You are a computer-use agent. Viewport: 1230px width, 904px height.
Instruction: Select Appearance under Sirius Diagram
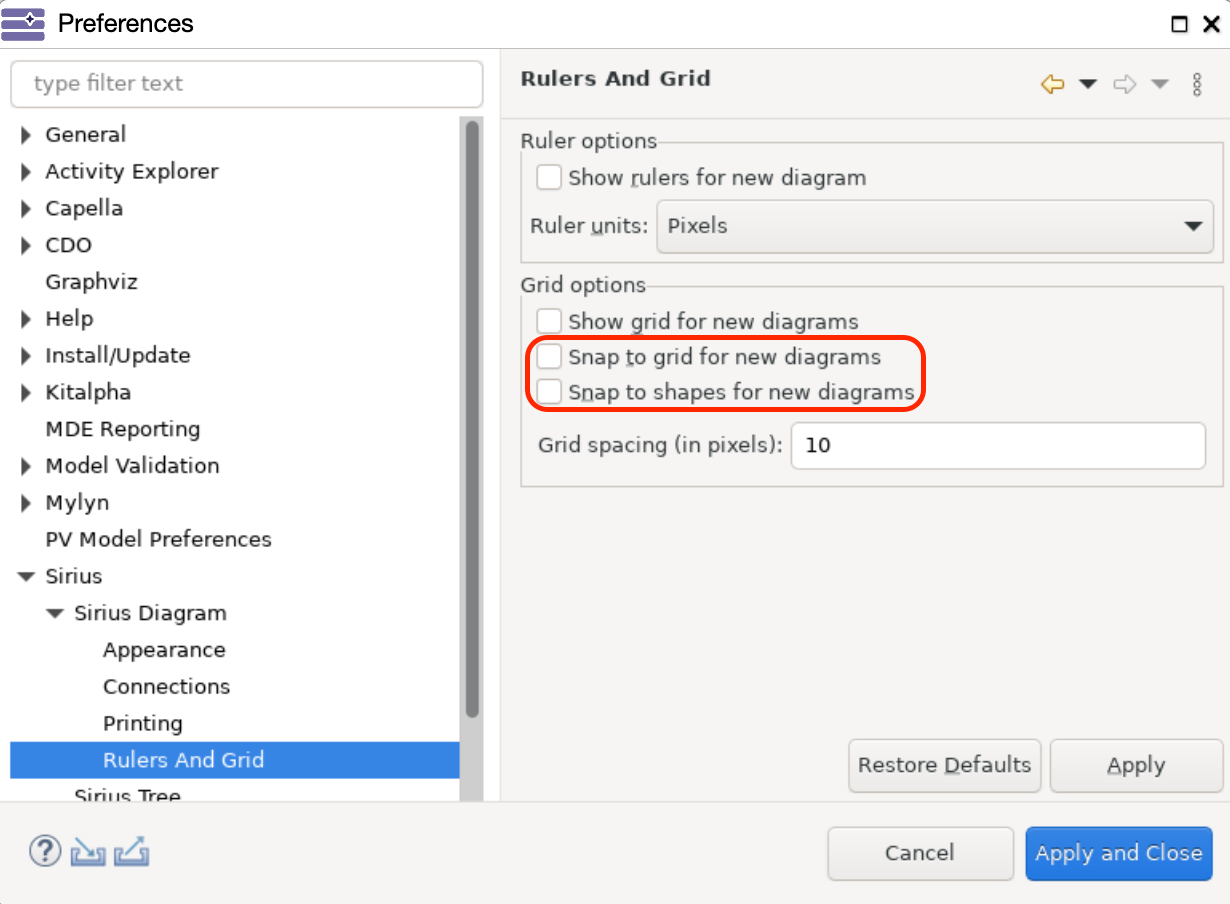pos(164,650)
